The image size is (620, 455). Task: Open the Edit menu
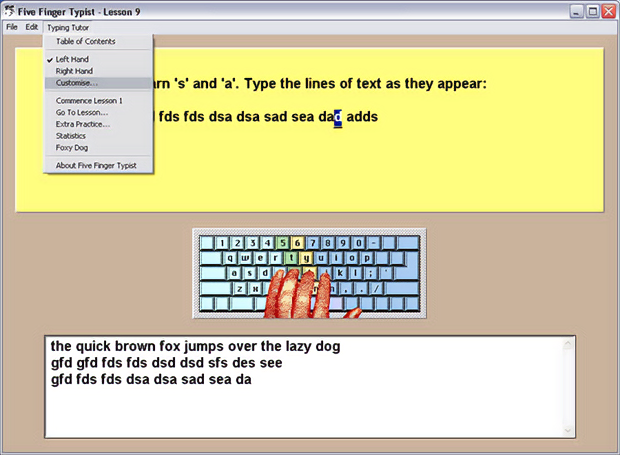click(x=32, y=27)
